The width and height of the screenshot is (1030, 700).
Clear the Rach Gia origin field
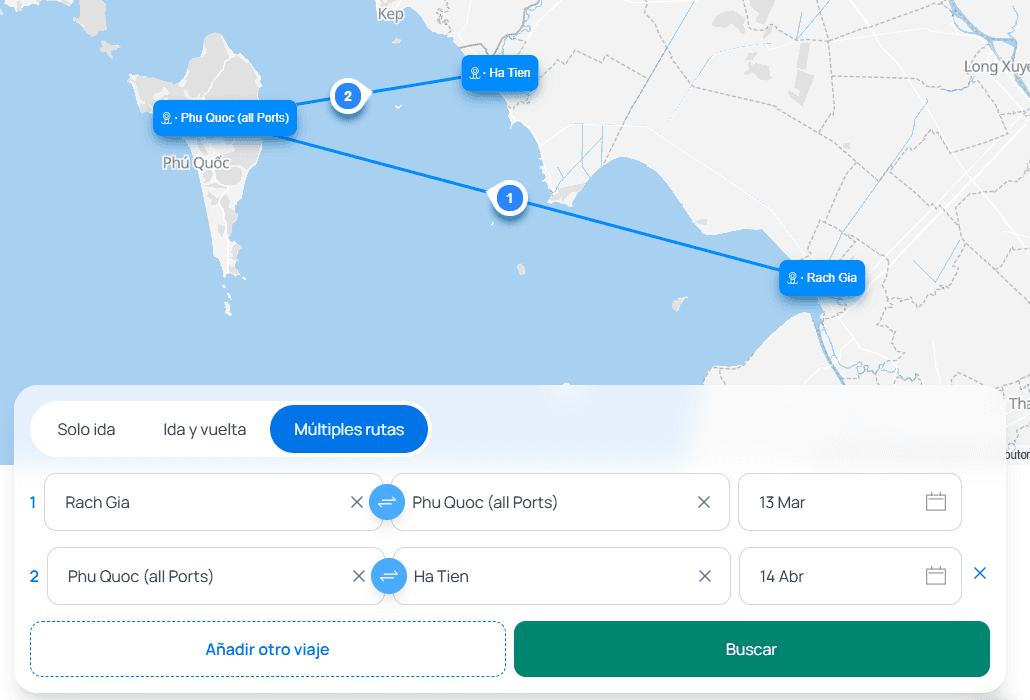click(x=357, y=502)
